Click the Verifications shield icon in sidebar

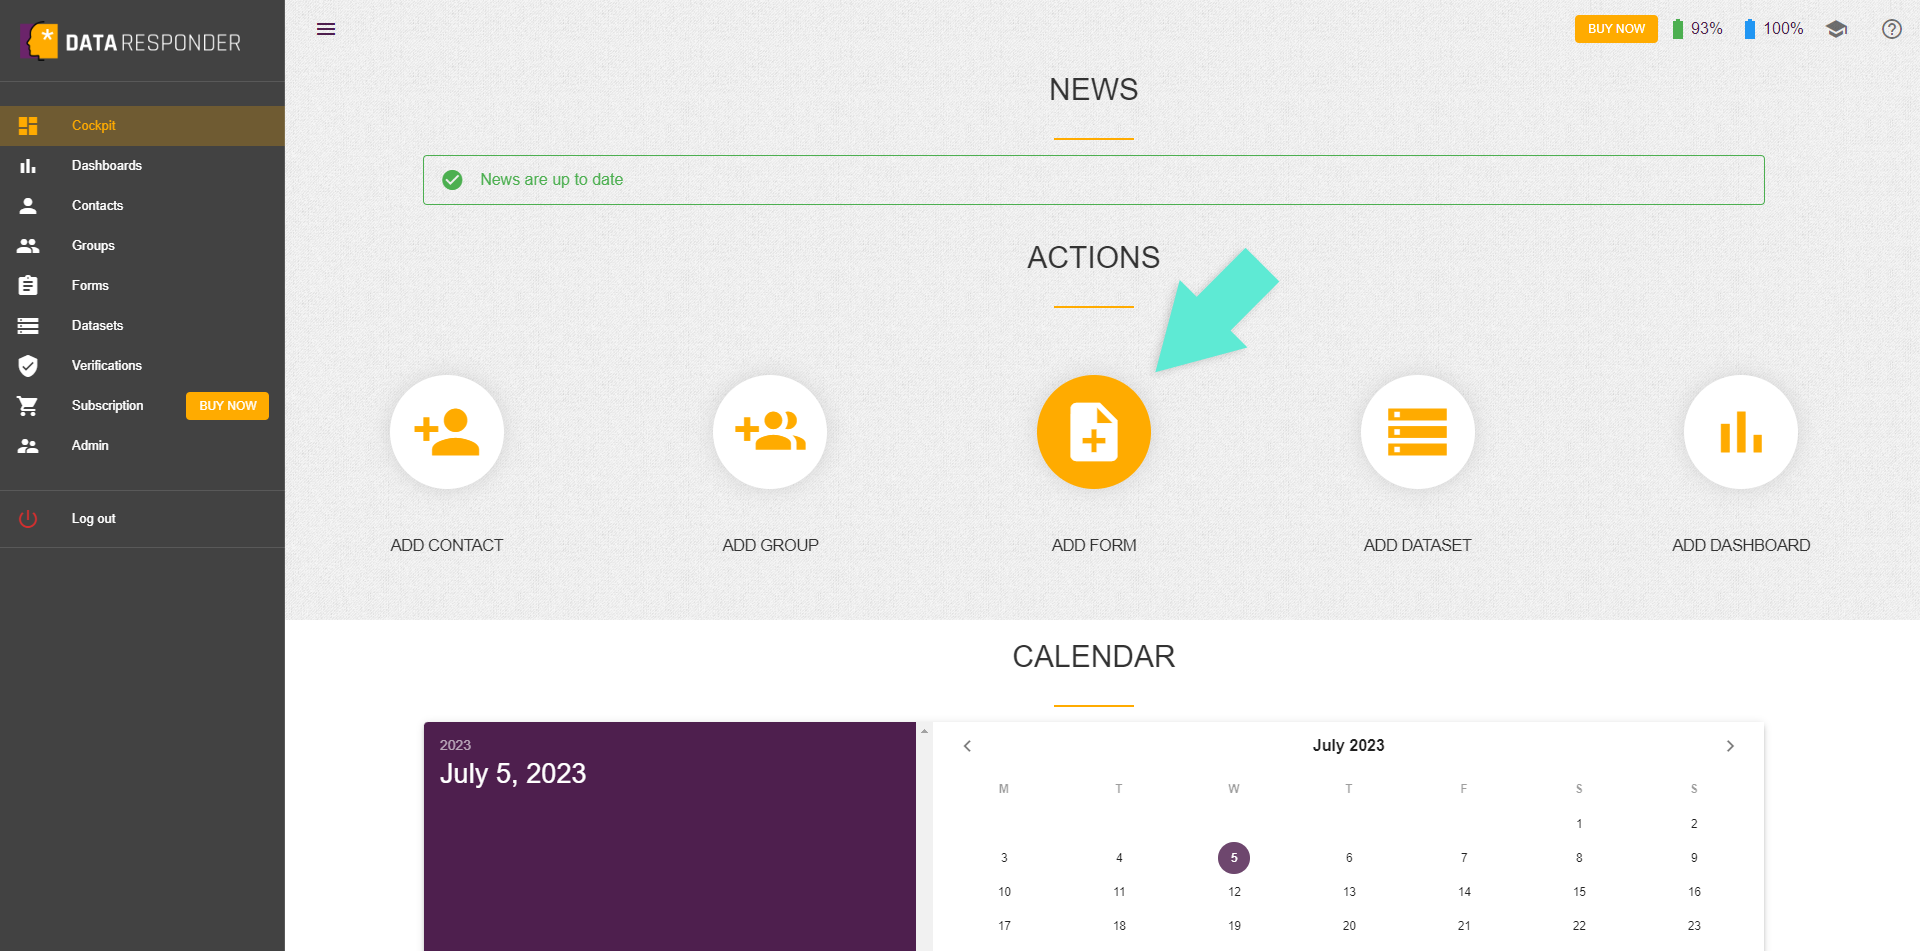tap(28, 366)
